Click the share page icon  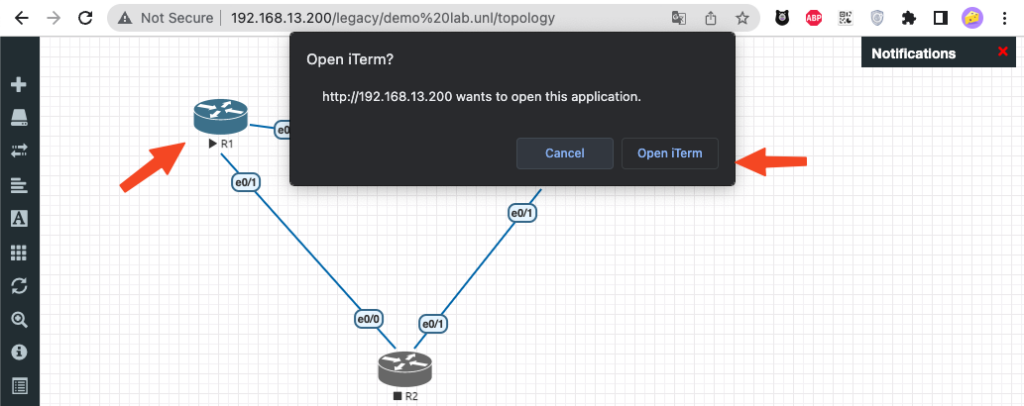[711, 18]
